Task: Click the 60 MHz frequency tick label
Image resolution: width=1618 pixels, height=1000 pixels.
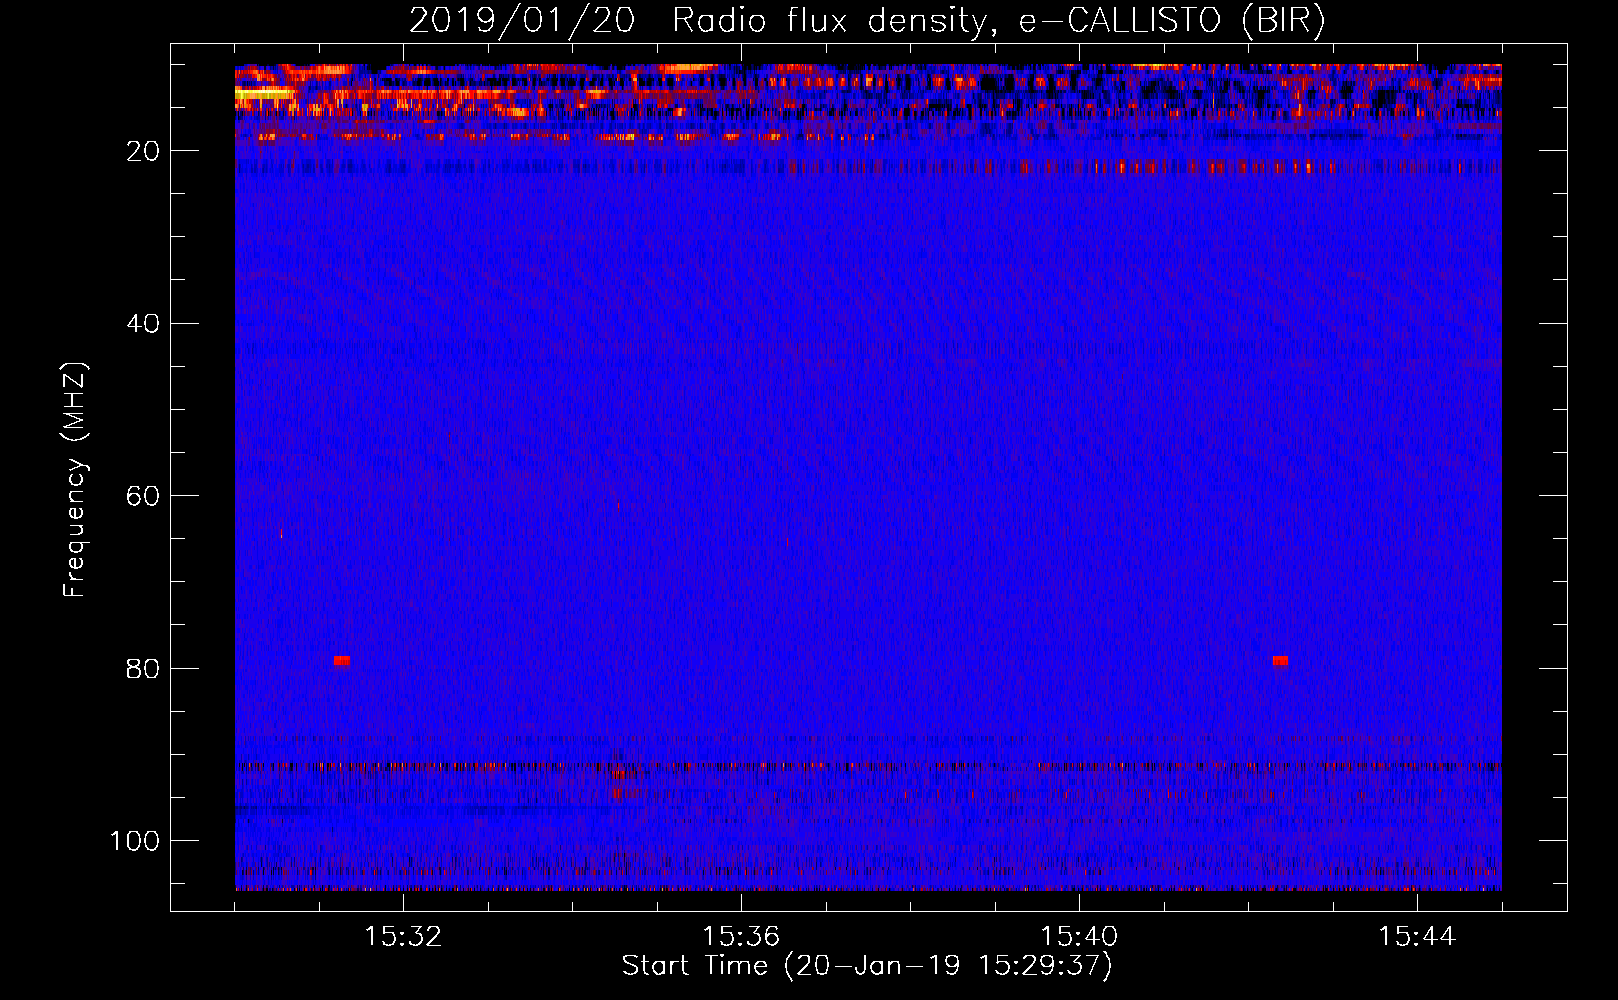Action: [144, 496]
